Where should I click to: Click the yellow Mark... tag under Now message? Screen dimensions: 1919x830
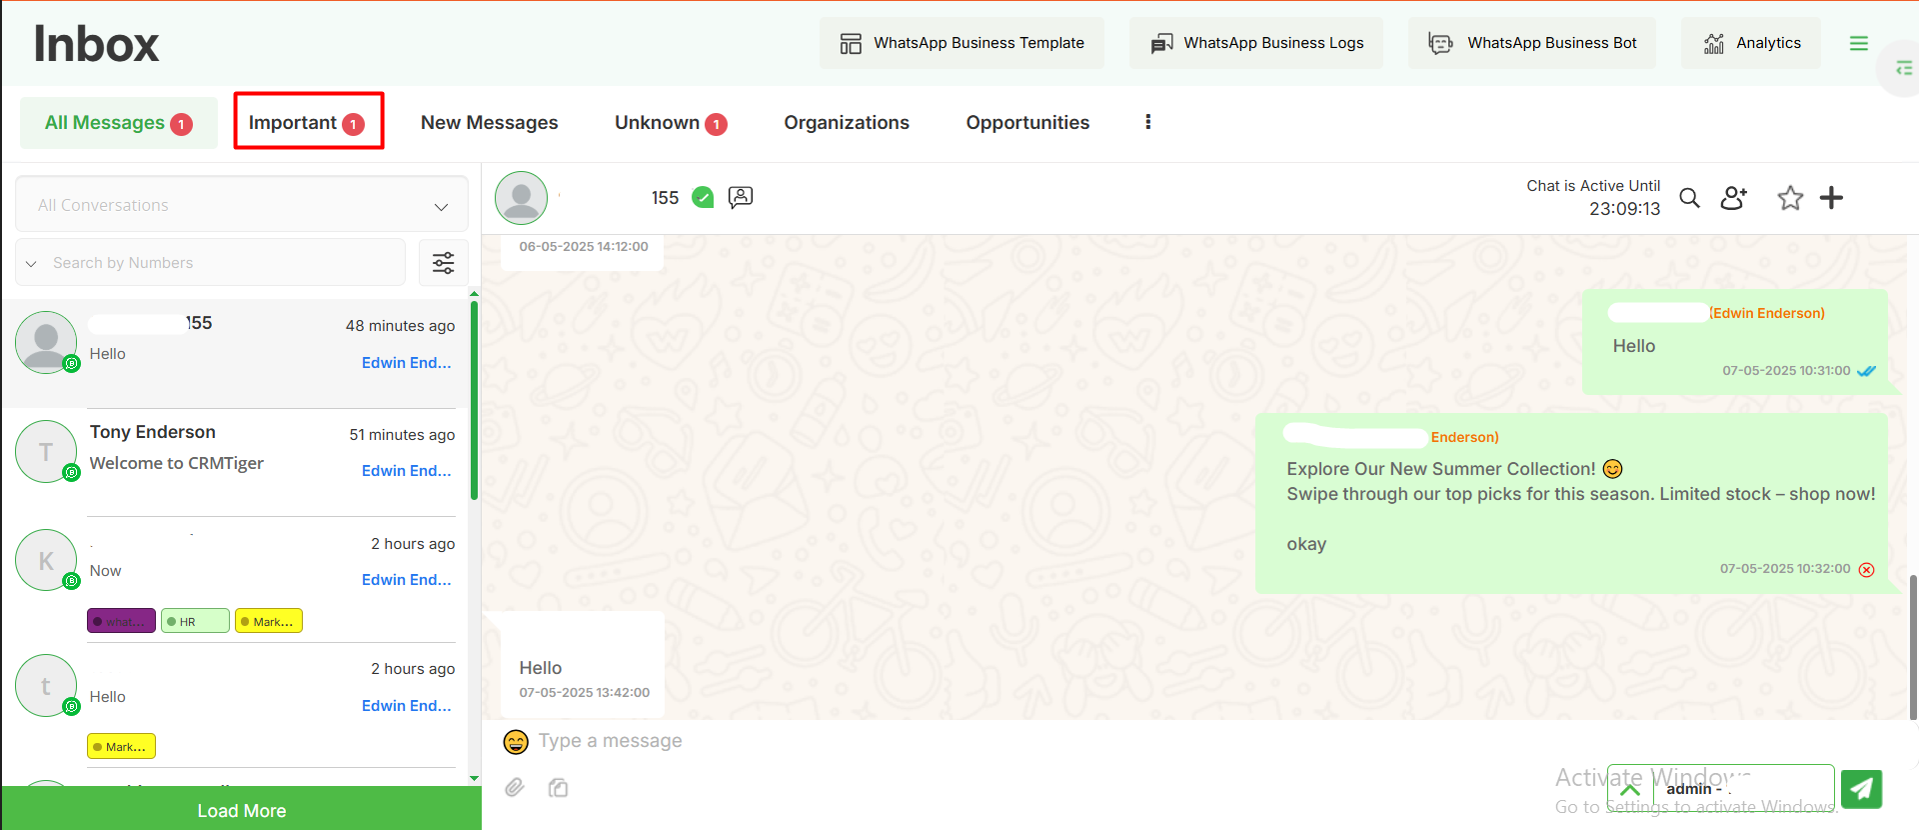coord(269,621)
